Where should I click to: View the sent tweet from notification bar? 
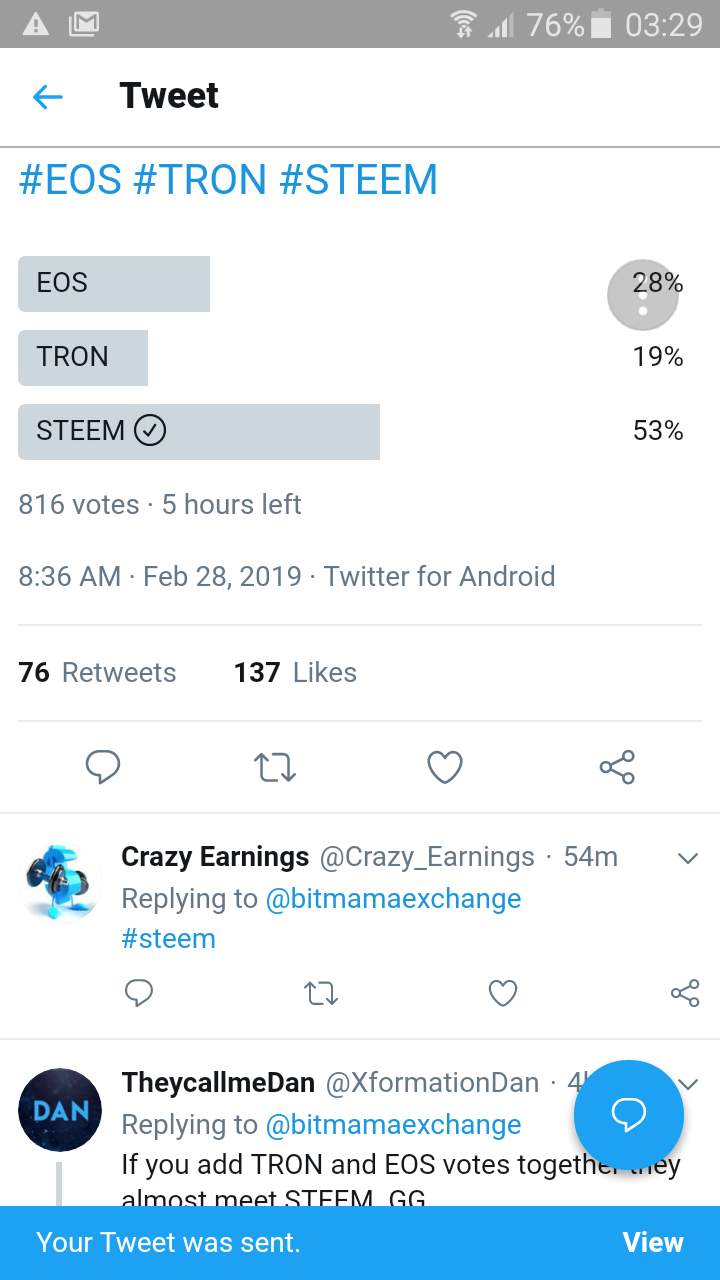652,1243
